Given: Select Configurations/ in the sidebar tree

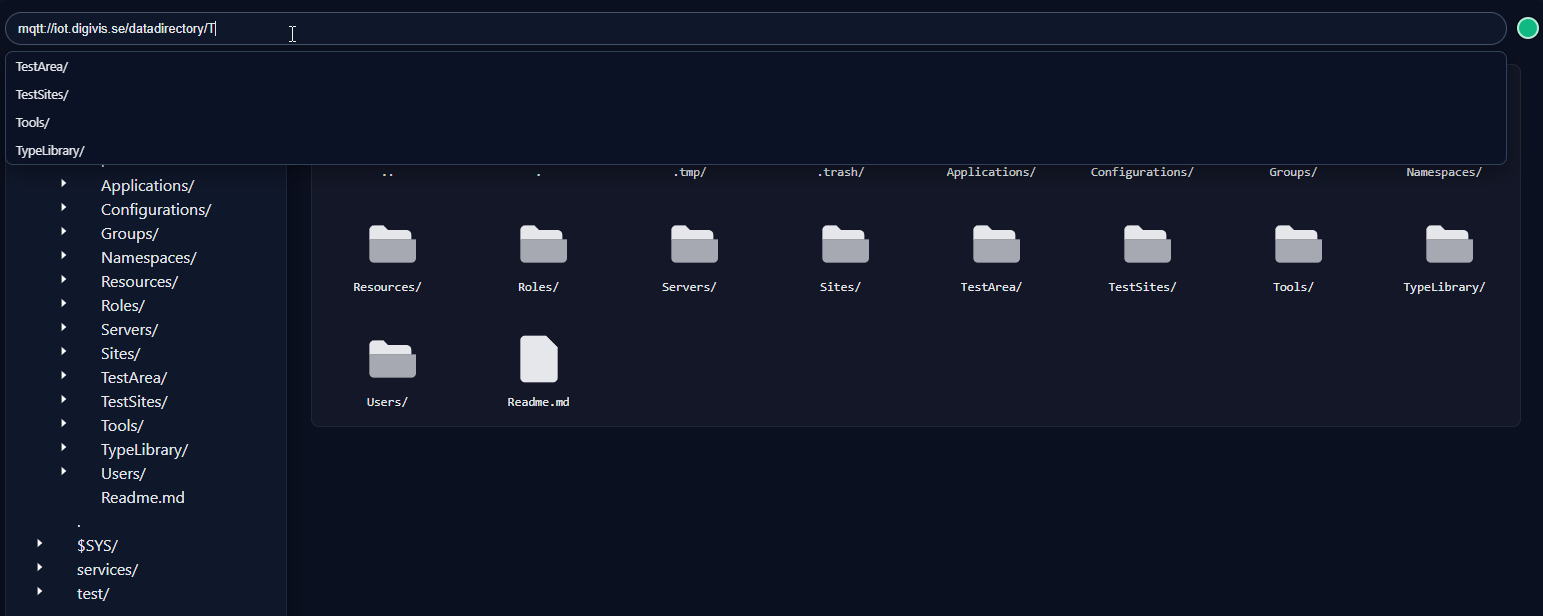Looking at the screenshot, I should pyautogui.click(x=156, y=209).
